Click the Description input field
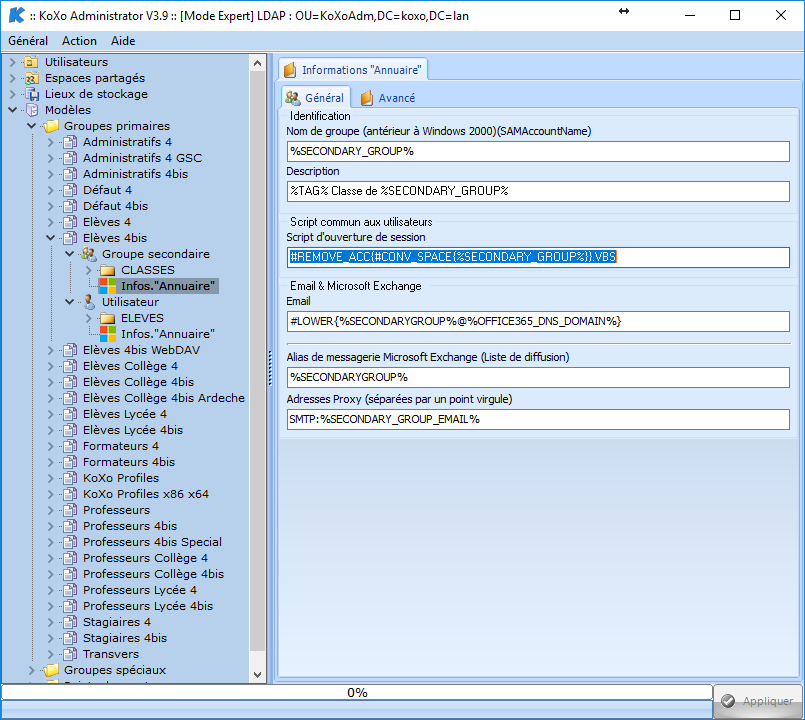This screenshot has height=720, width=805. [538, 191]
